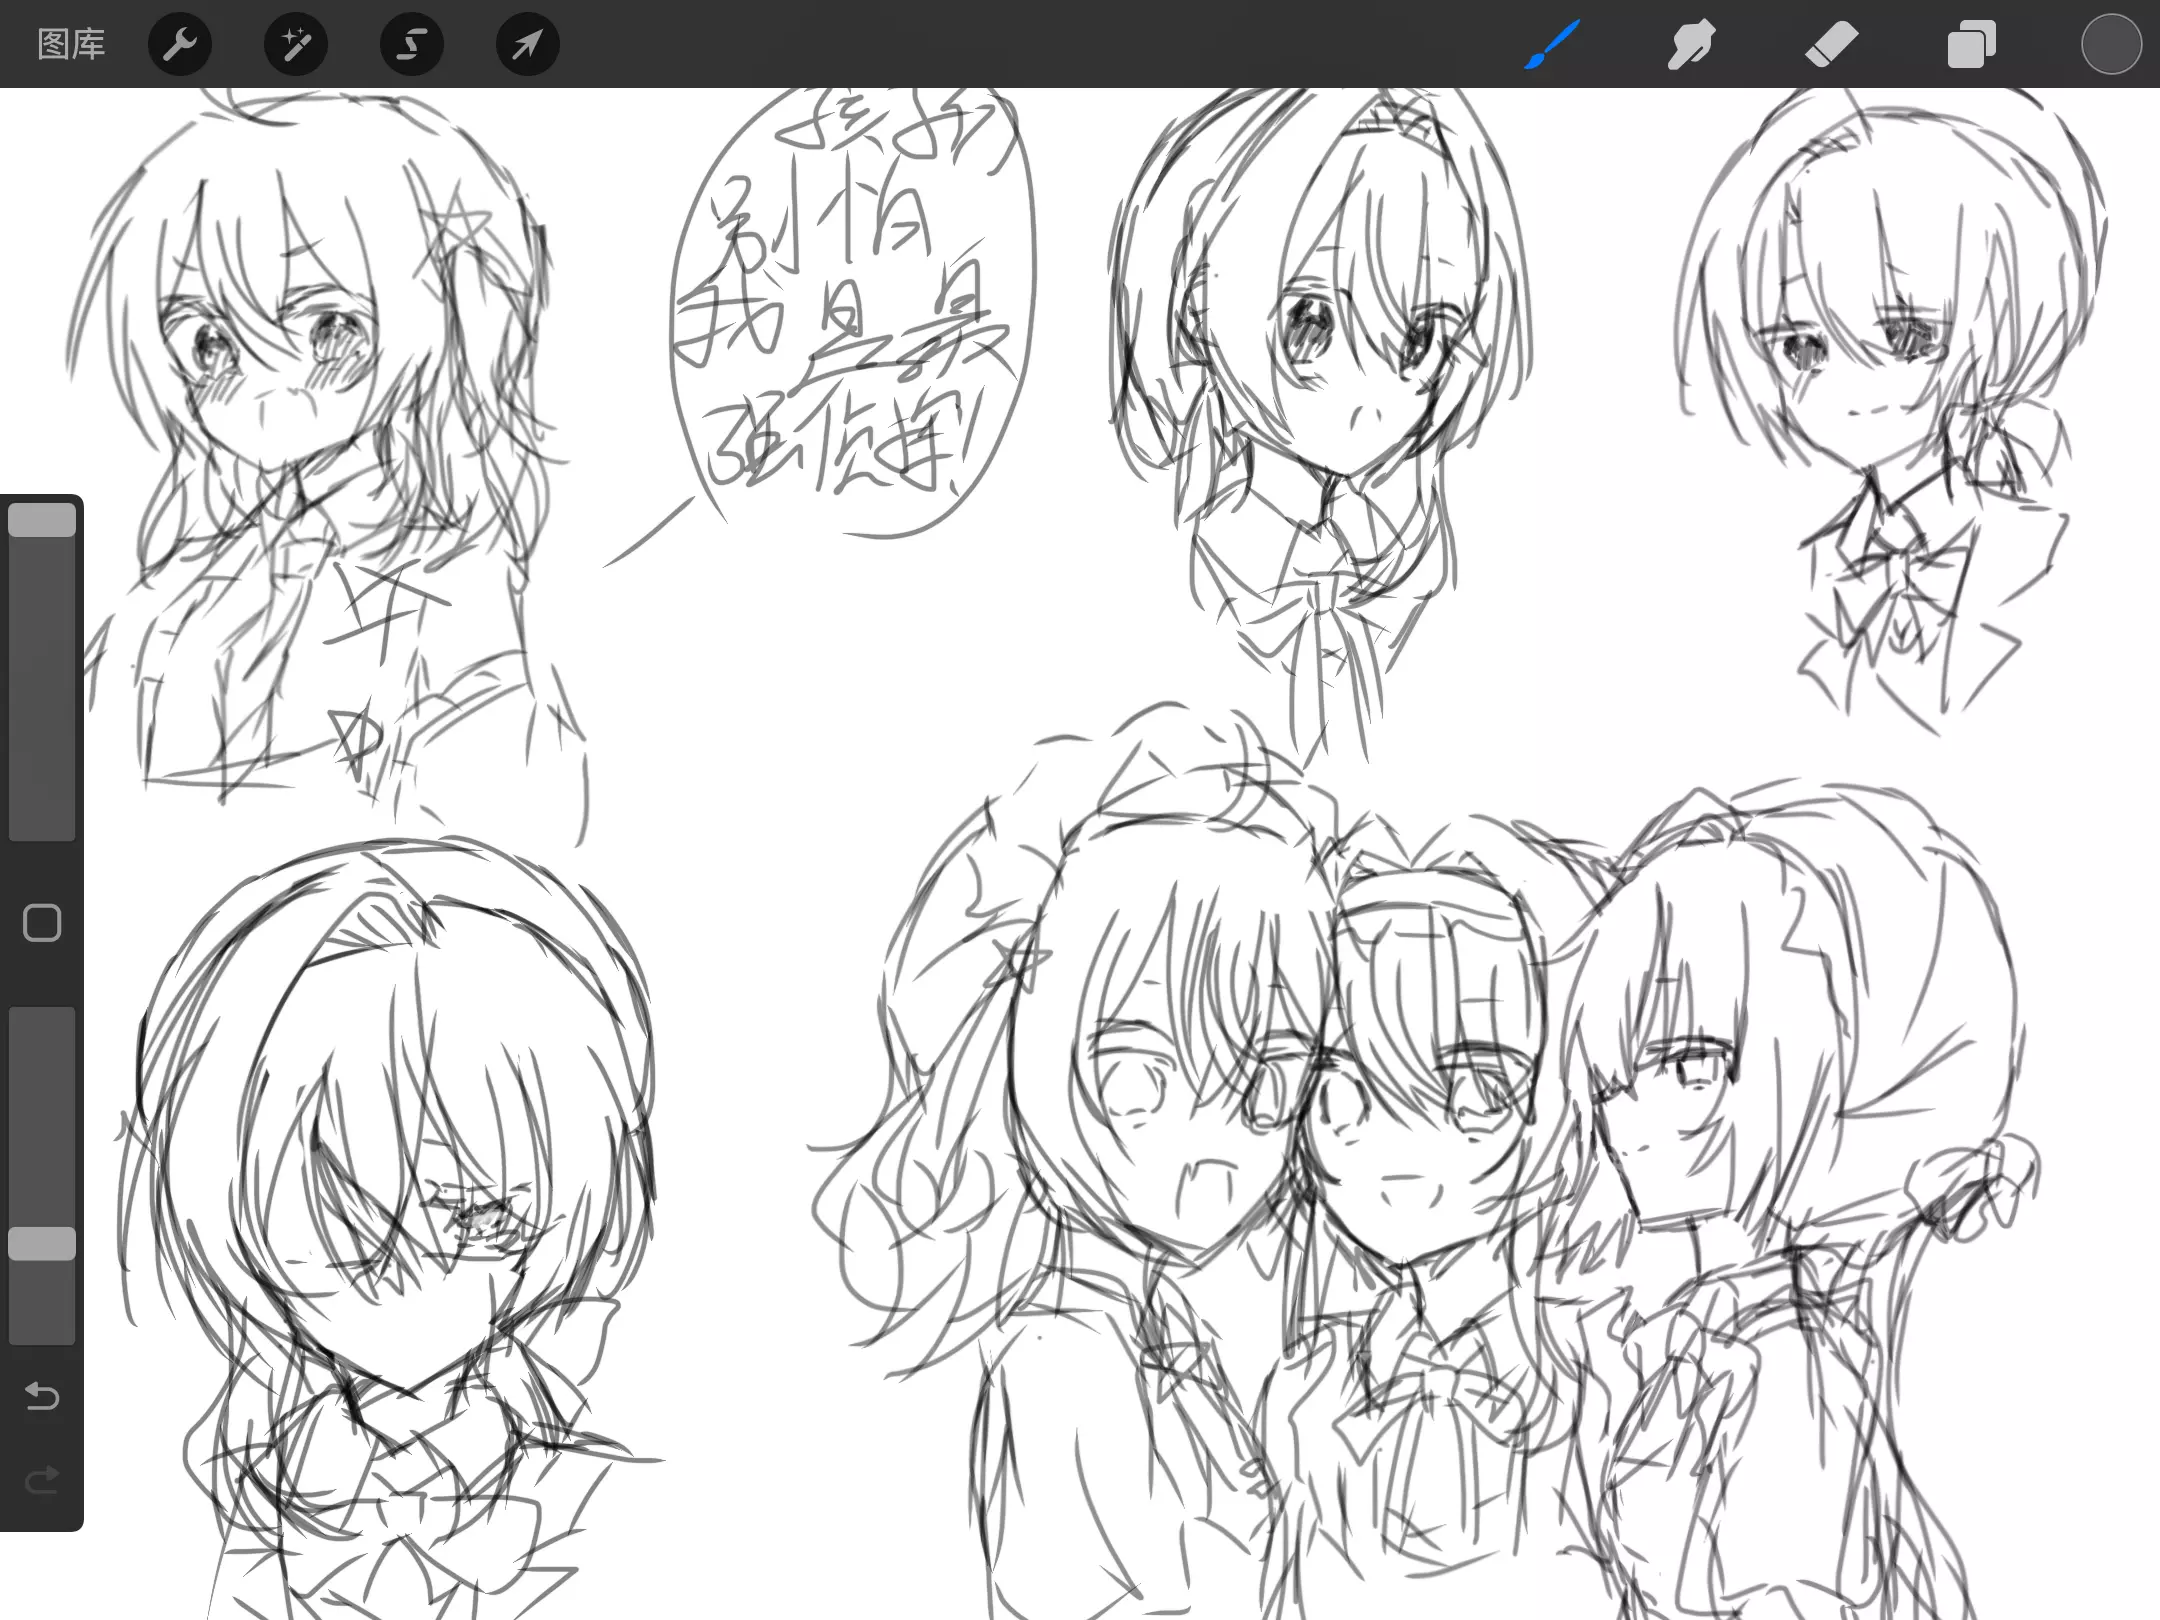Image resolution: width=2160 pixels, height=1620 pixels.
Task: Return to the 图库 gallery
Action: pyautogui.click(x=71, y=44)
